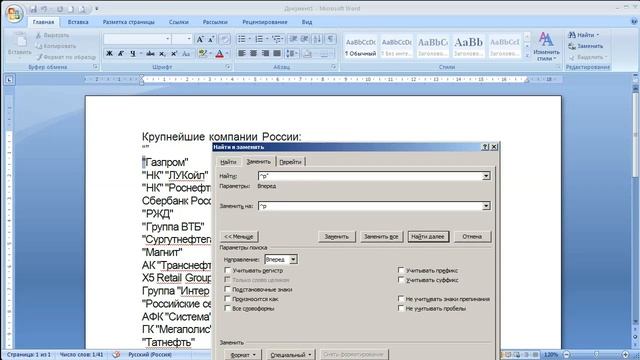Open the Формат dropdown button
This screenshot has height=360, width=640.
[242, 355]
